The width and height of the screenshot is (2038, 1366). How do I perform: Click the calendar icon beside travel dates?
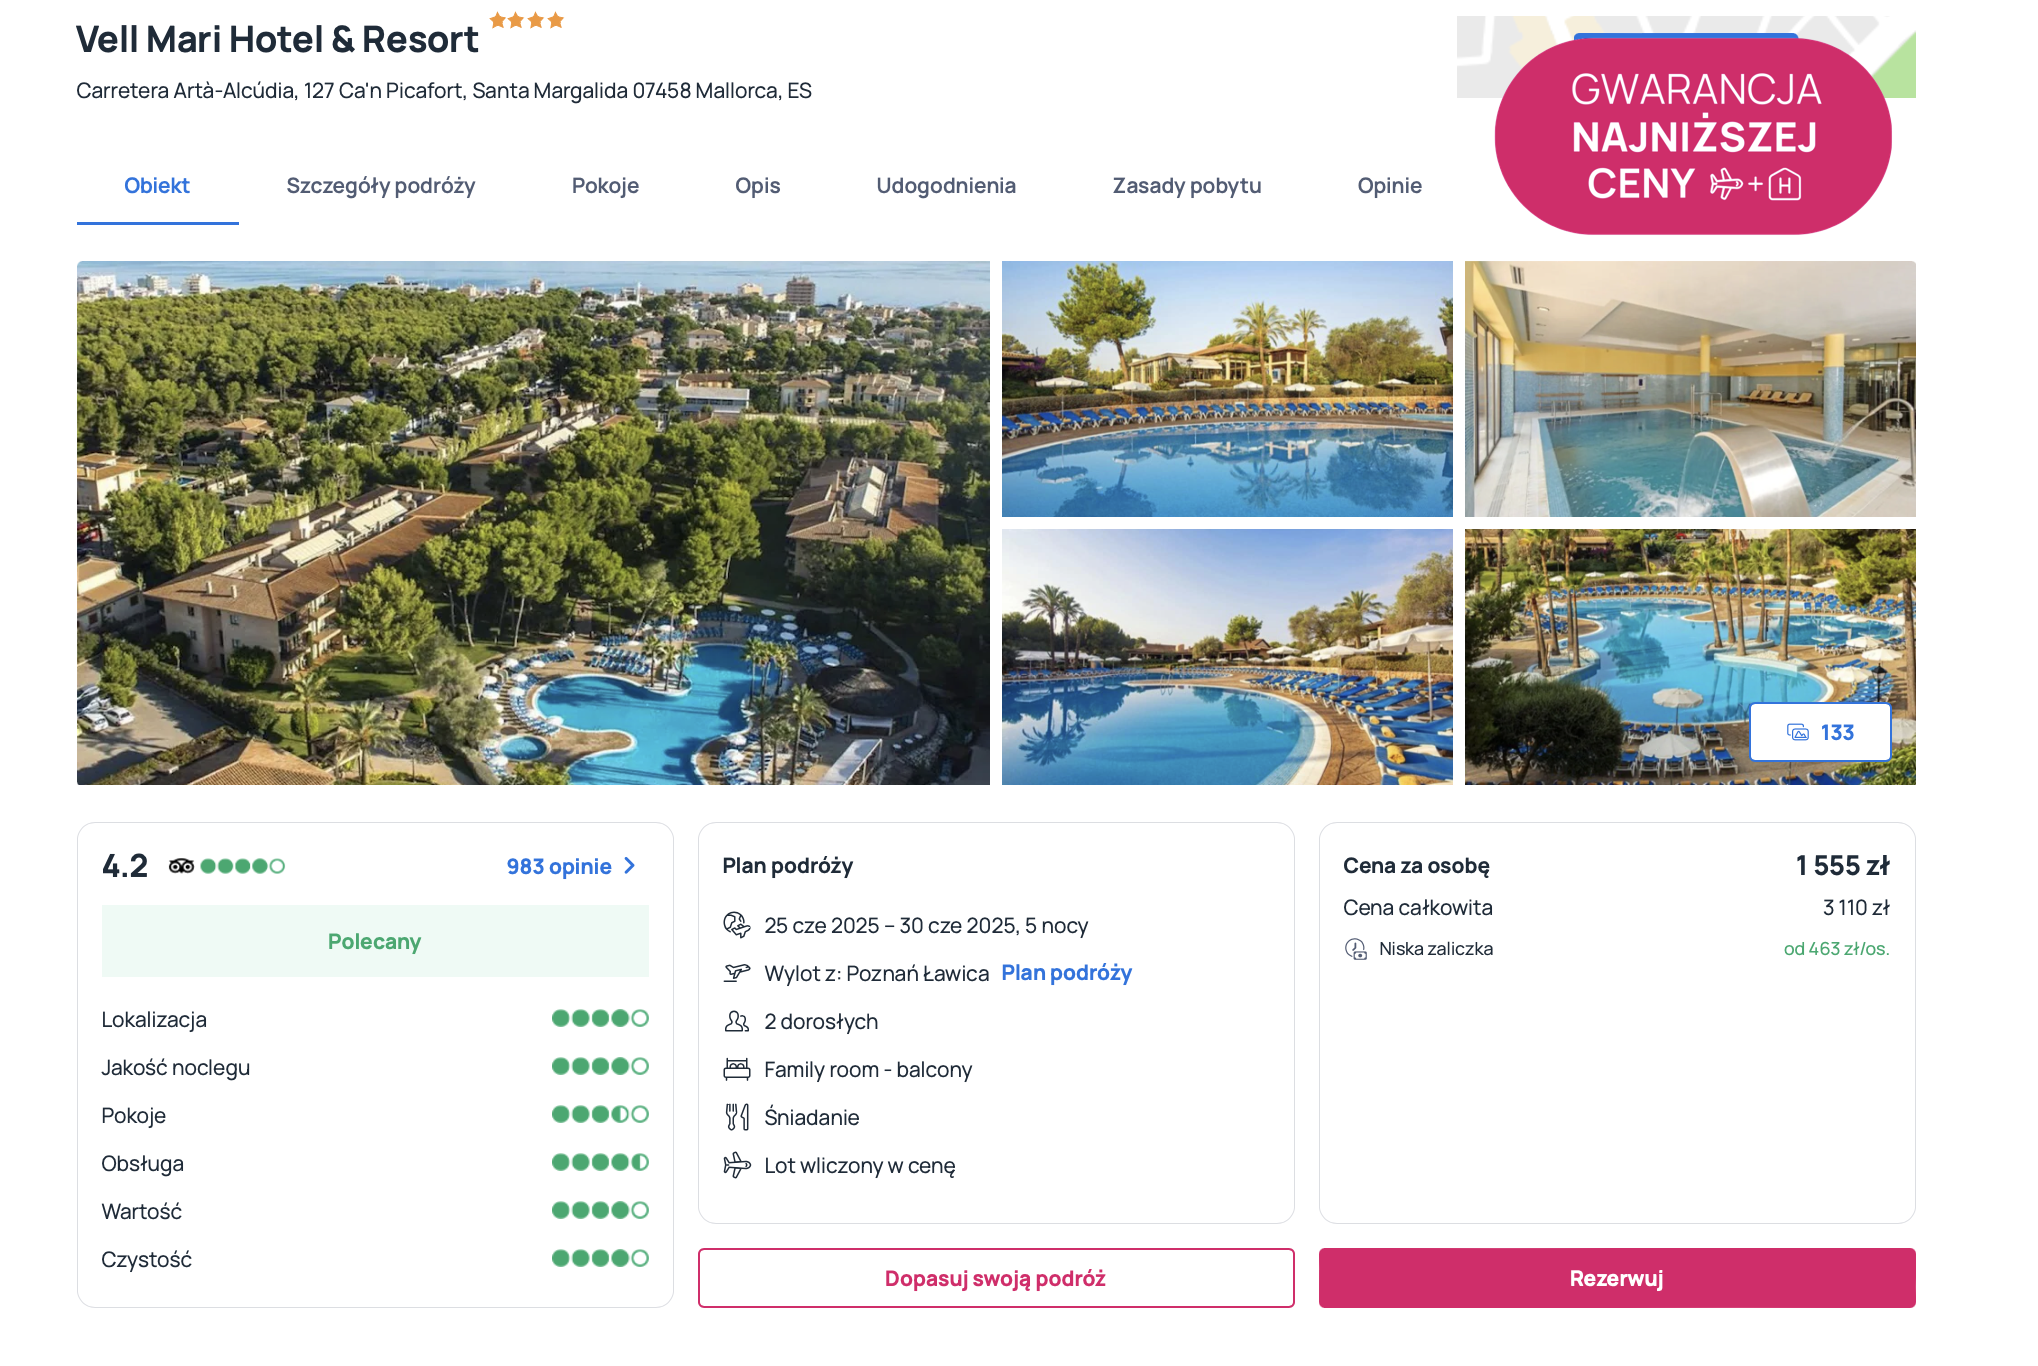737,925
